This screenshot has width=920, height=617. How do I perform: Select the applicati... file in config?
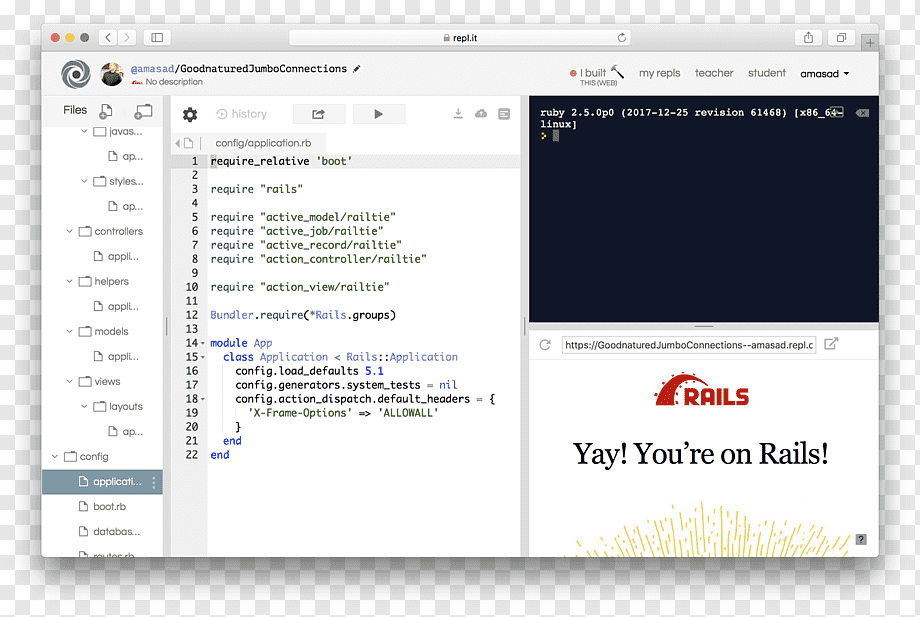(102, 482)
